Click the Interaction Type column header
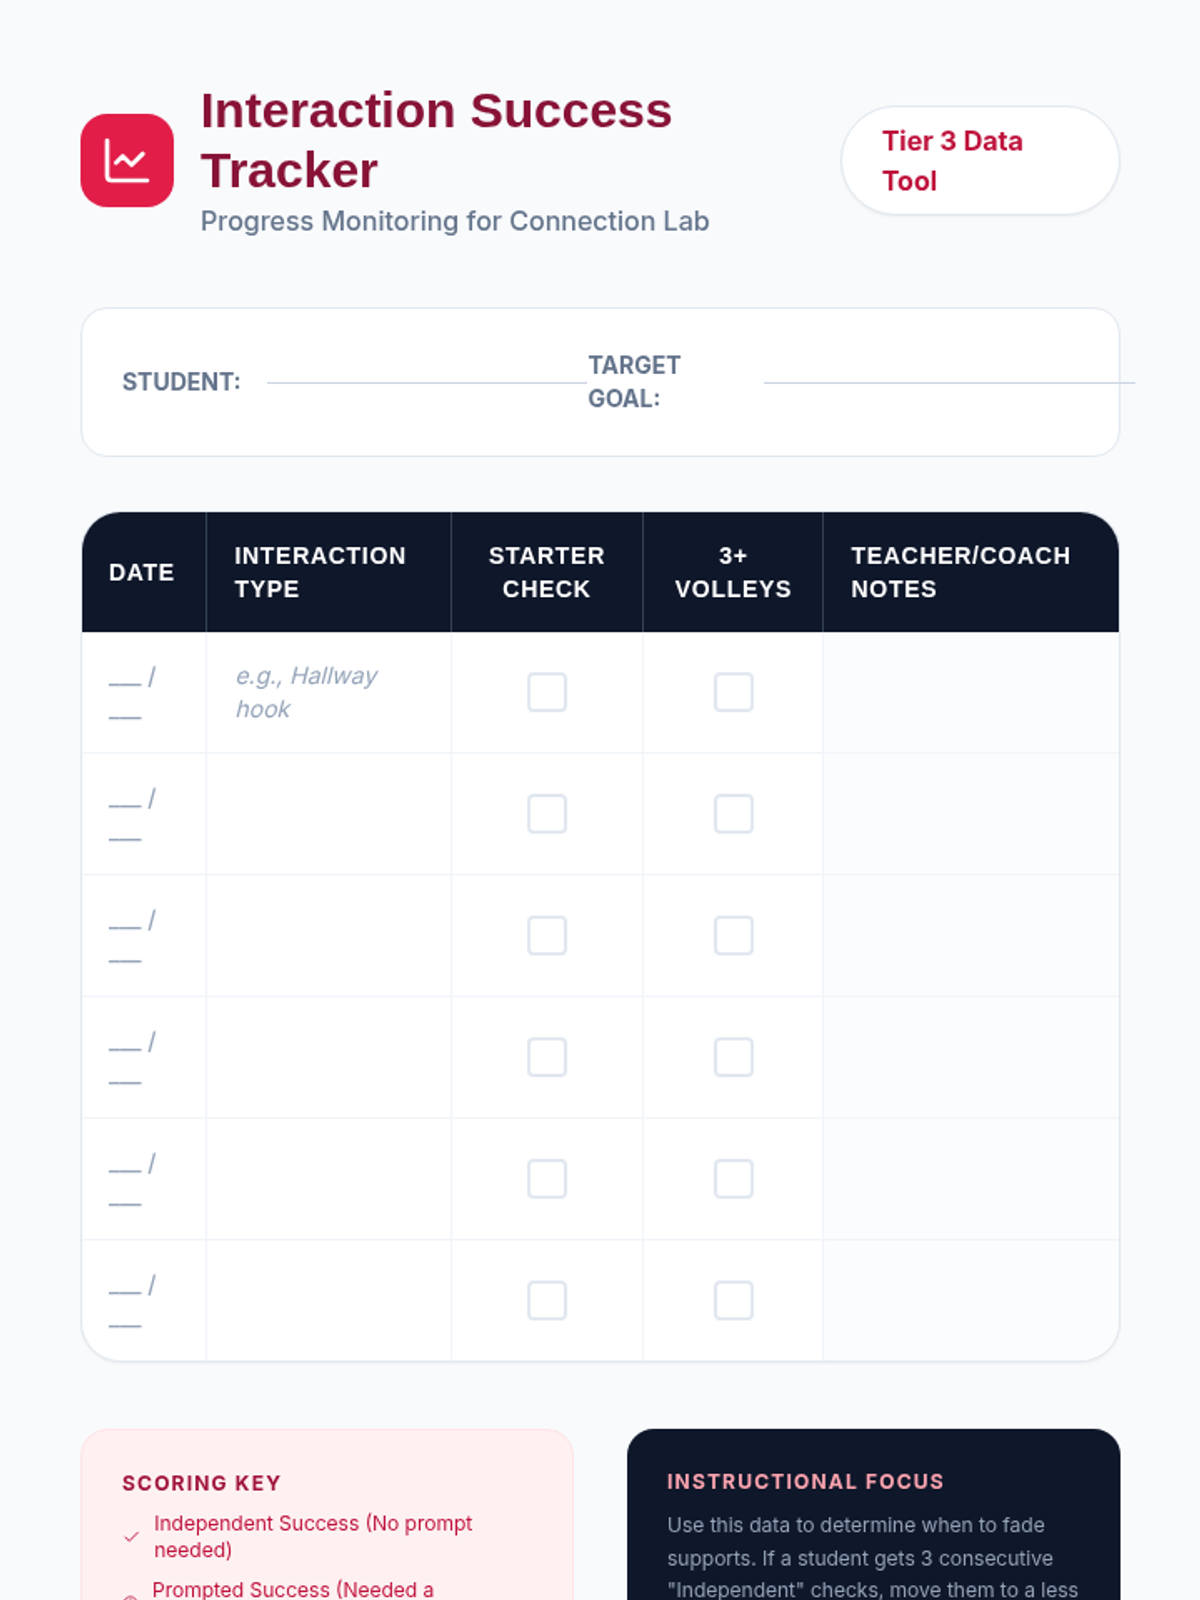This screenshot has height=1600, width=1200. (320, 572)
